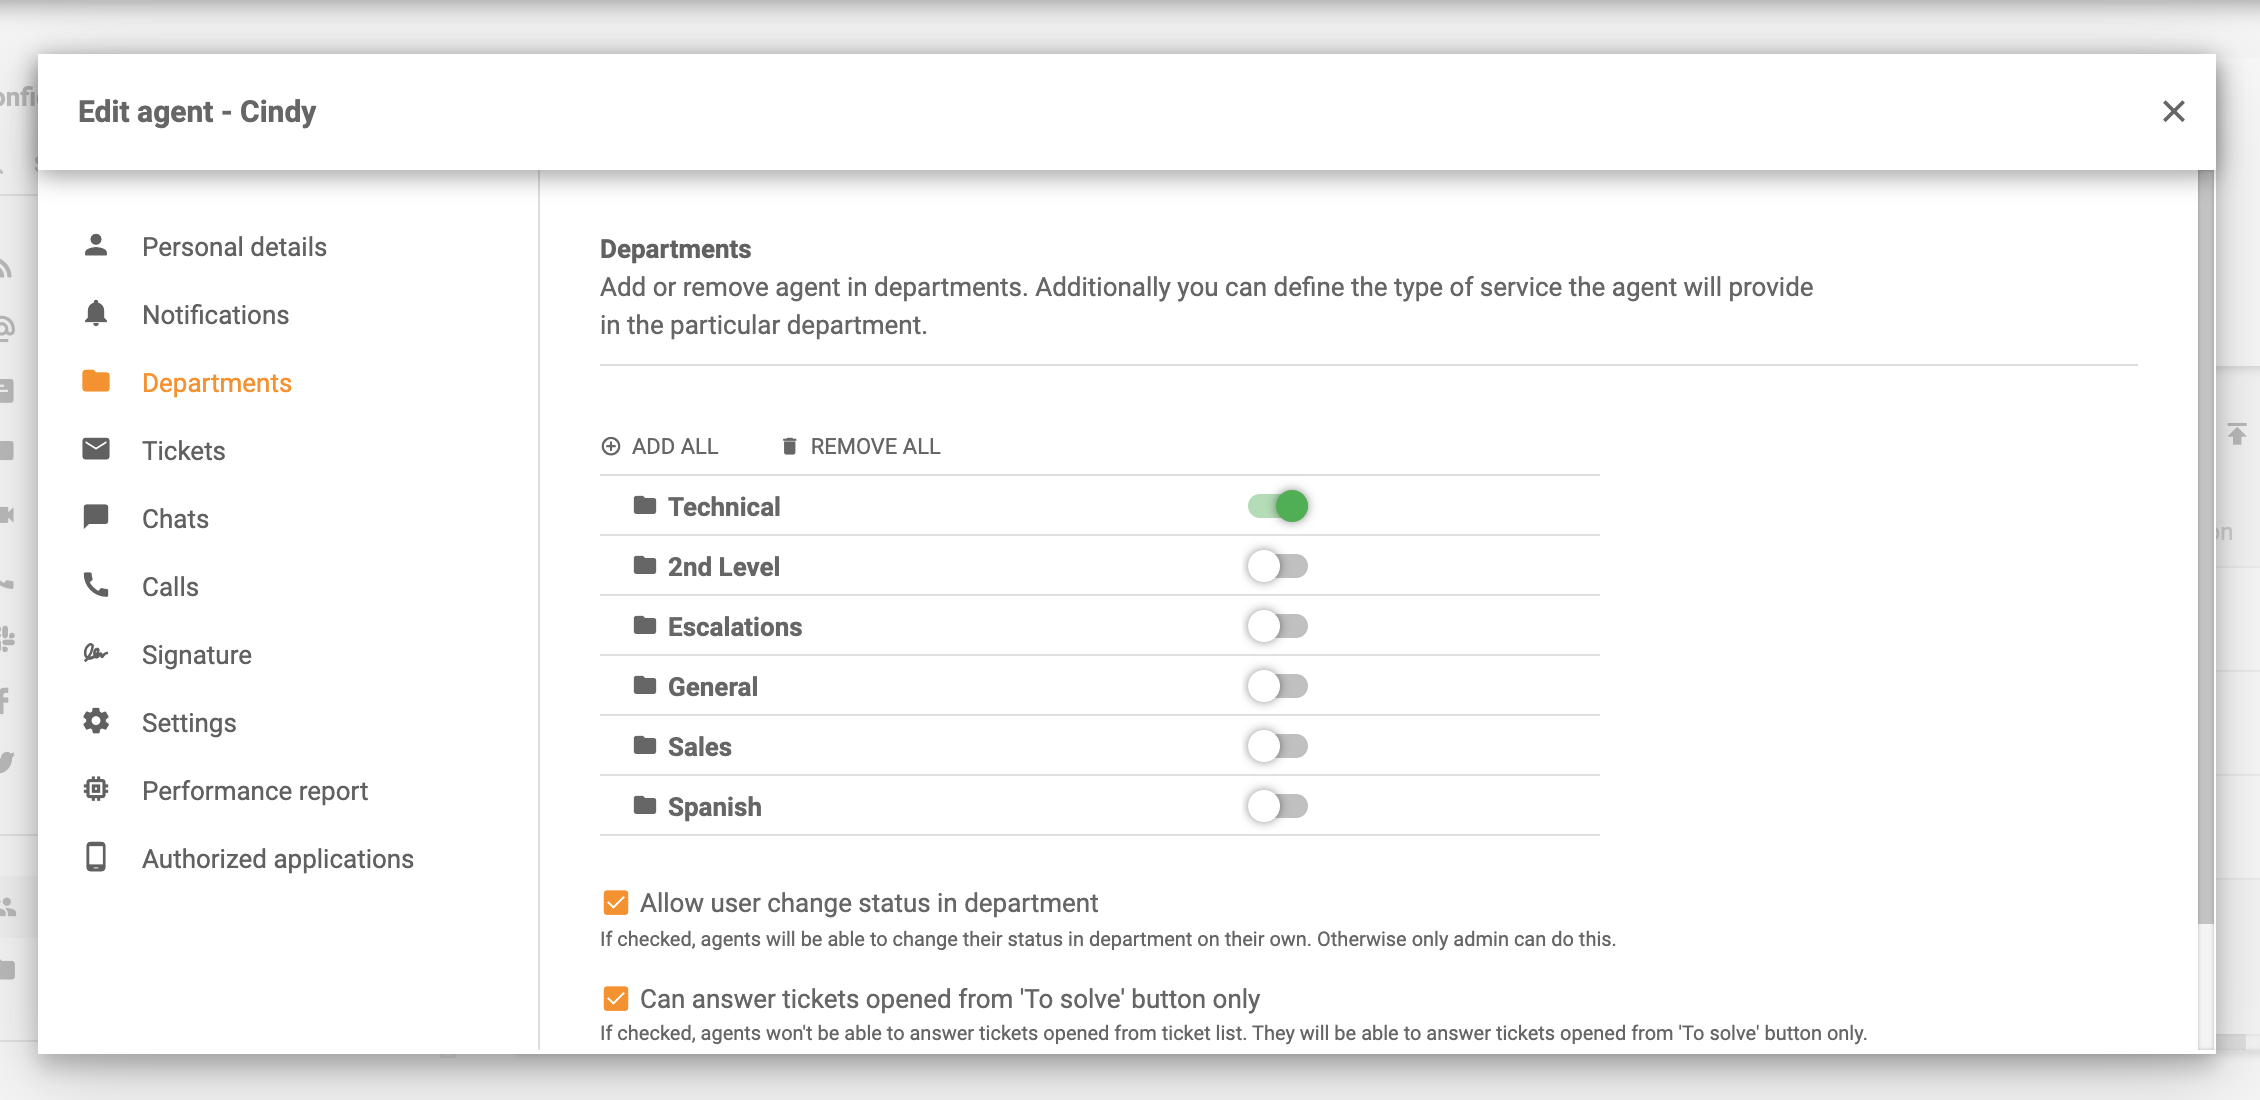The height and width of the screenshot is (1100, 2260).
Task: Click the bell icon for Notifications
Action: [x=97, y=314]
